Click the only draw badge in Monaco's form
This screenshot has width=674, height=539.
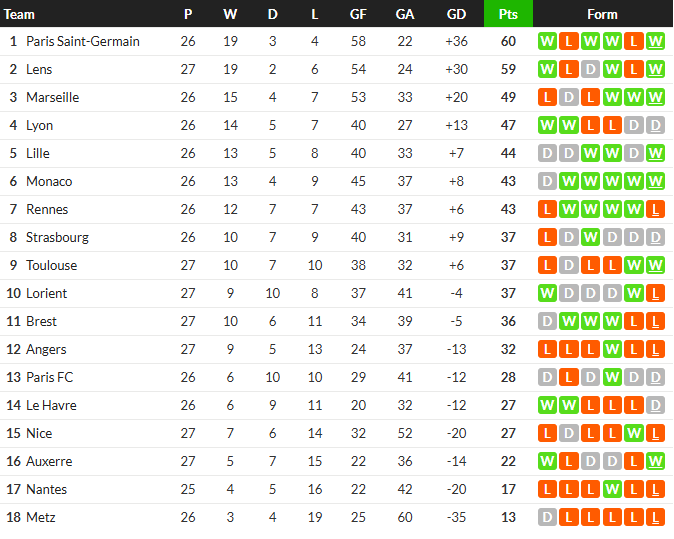[x=547, y=181]
